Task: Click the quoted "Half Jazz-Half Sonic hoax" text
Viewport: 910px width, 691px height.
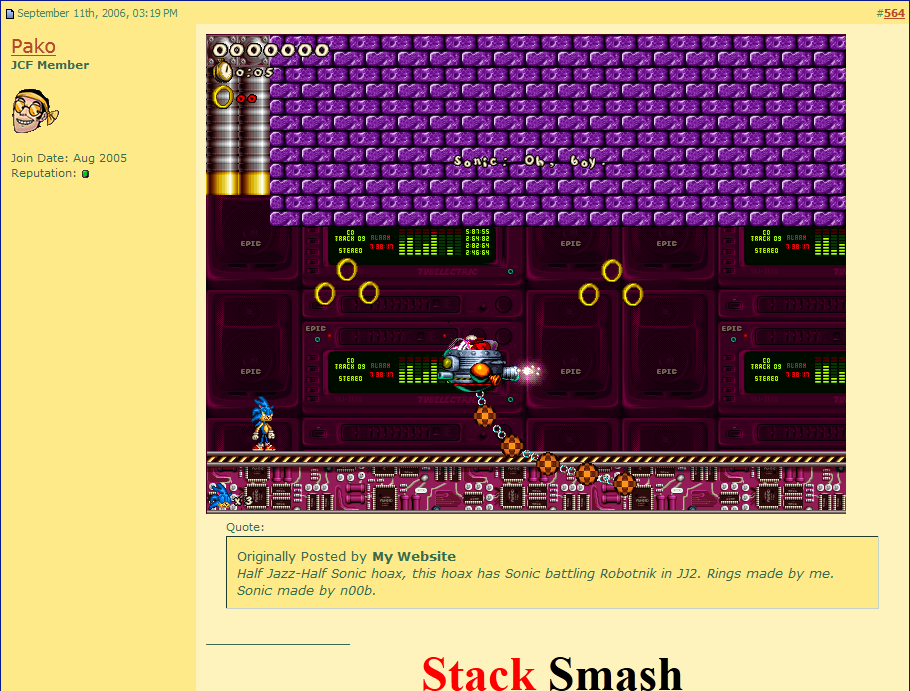Action: (x=535, y=582)
